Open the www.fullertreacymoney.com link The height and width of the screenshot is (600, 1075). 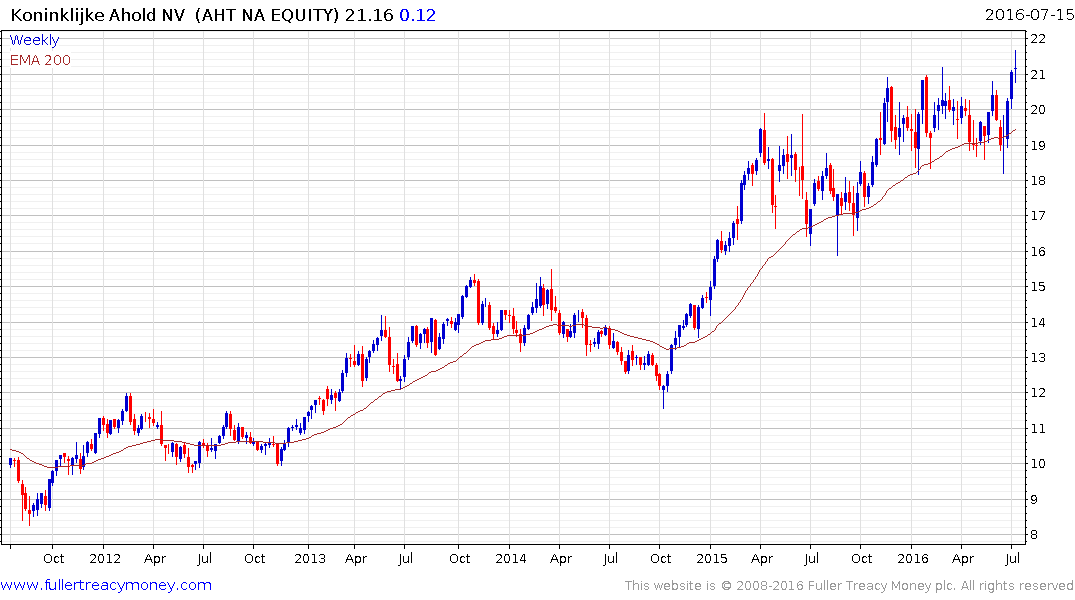(x=106, y=585)
